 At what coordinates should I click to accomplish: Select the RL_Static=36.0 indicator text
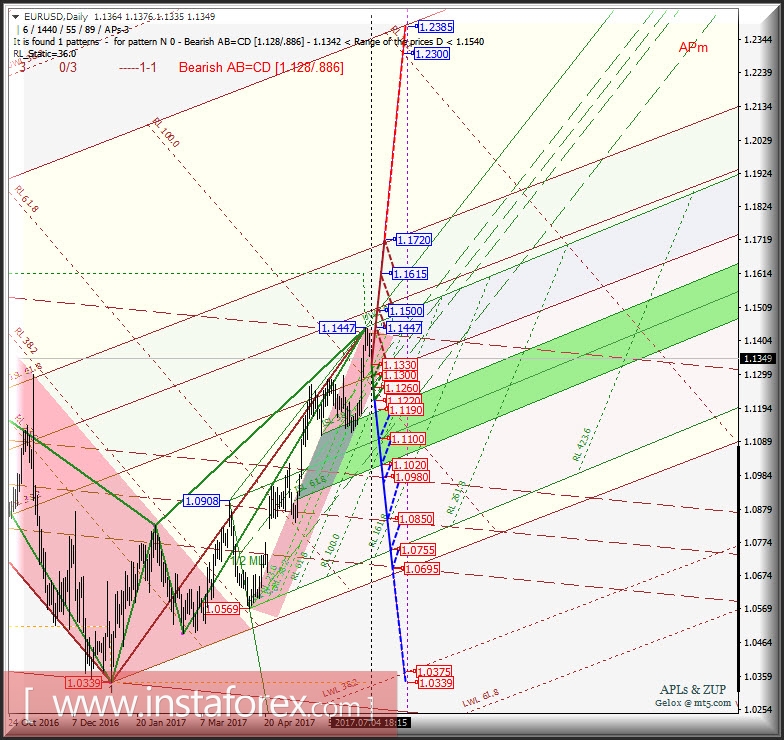(x=44, y=54)
